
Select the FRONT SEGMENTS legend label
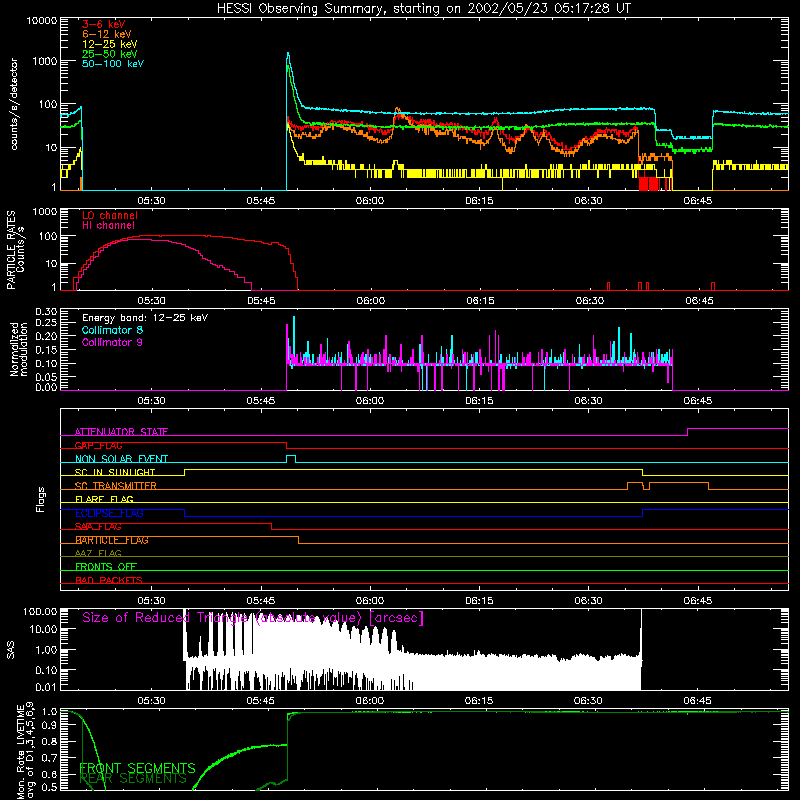coord(138,768)
